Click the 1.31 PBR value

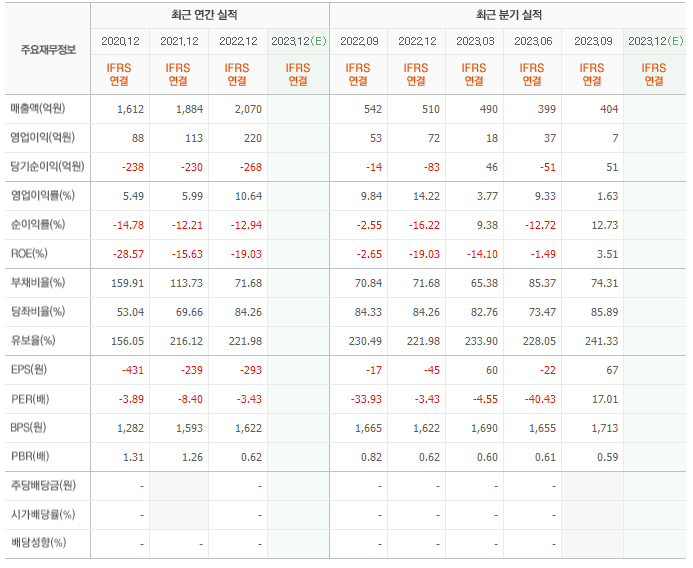[133, 457]
